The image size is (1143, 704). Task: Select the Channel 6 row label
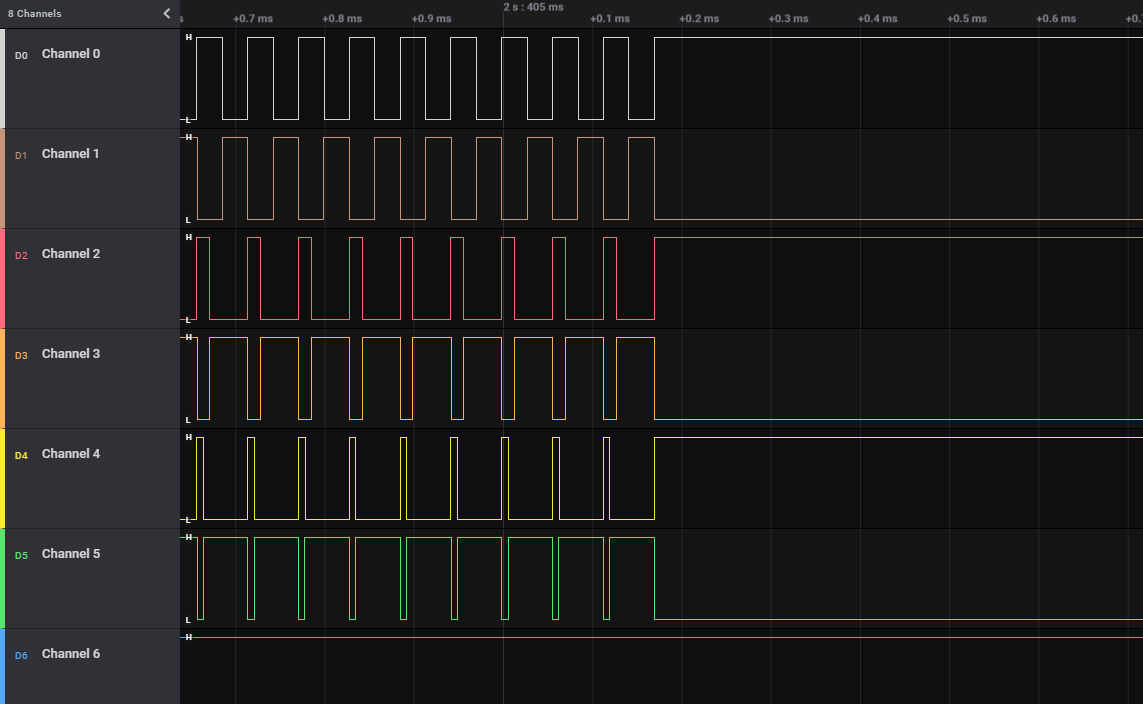71,654
